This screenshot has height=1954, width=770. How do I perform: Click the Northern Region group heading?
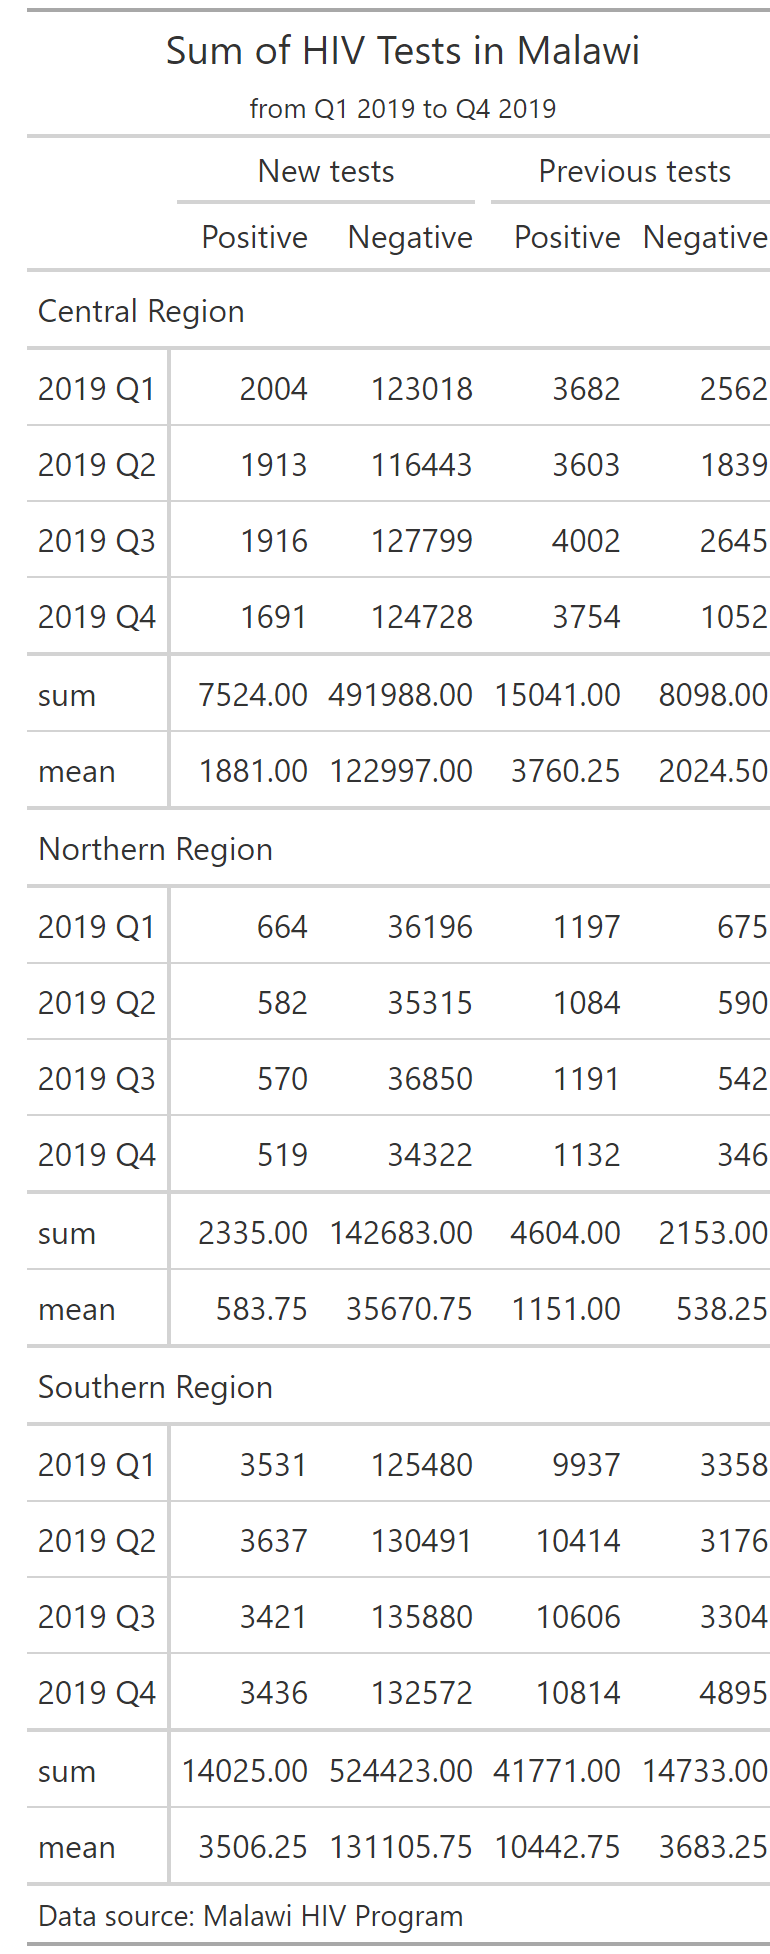155,849
